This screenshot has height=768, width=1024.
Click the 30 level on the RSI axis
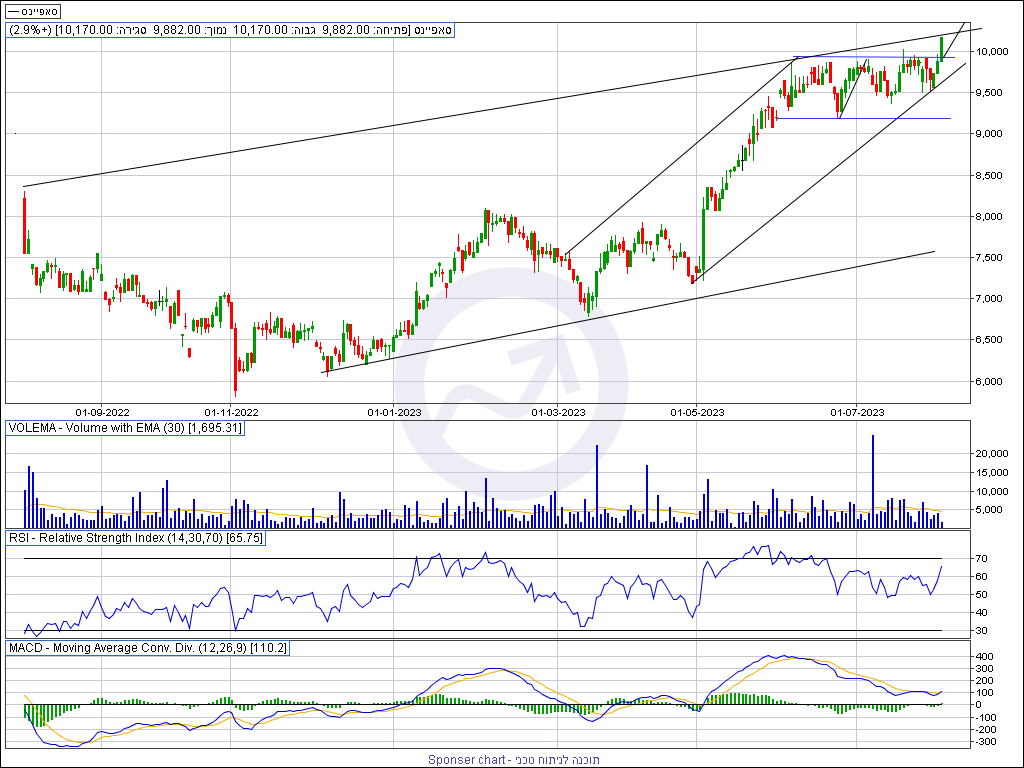(981, 631)
